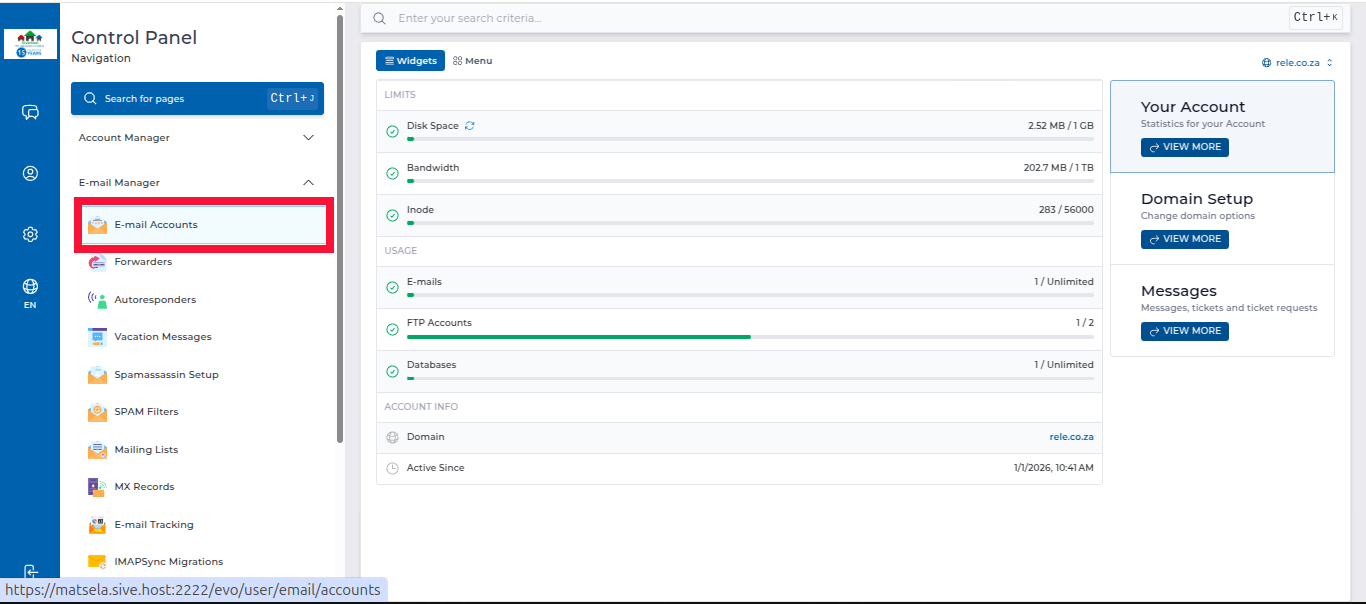Switch to the Menu view tab
Viewport: 1366px width, 604px height.
[473, 61]
